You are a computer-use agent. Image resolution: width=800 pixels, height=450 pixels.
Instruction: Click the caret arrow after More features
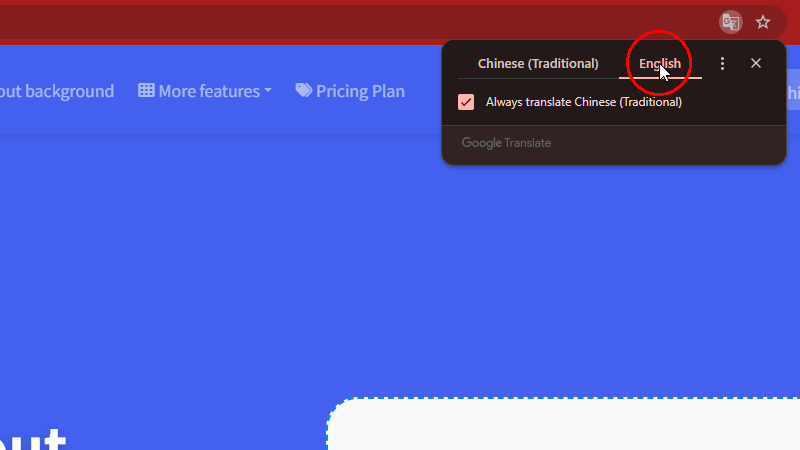click(268, 91)
